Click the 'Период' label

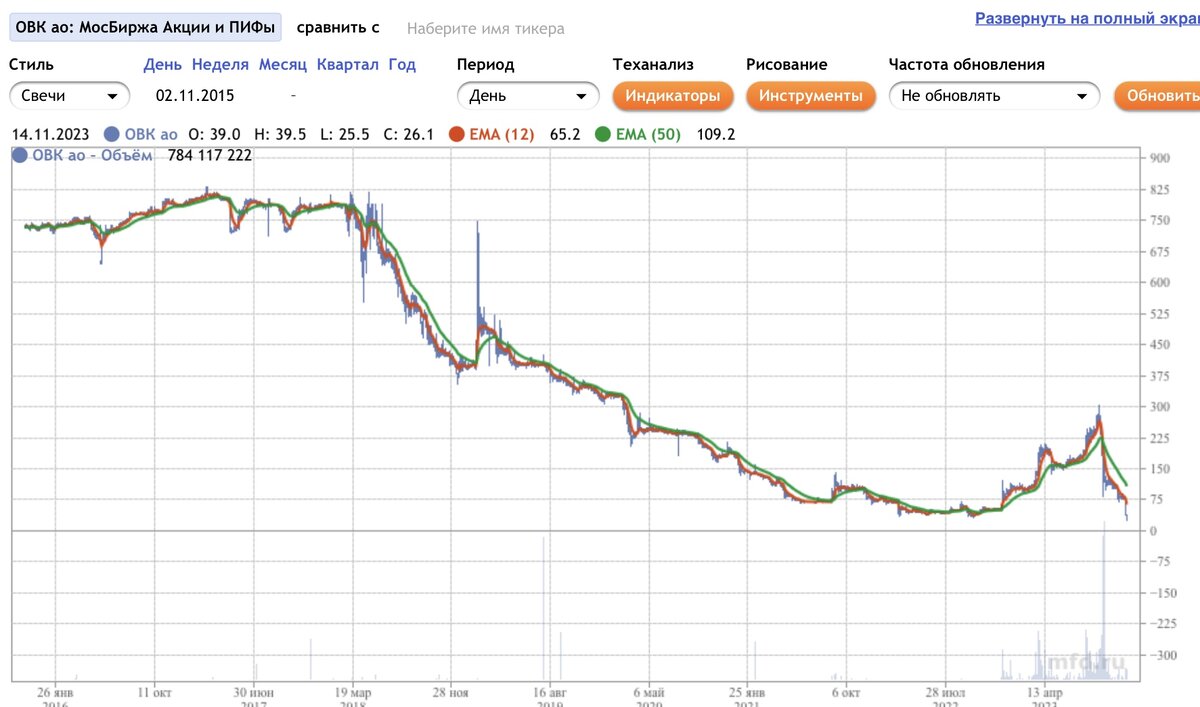tap(486, 64)
